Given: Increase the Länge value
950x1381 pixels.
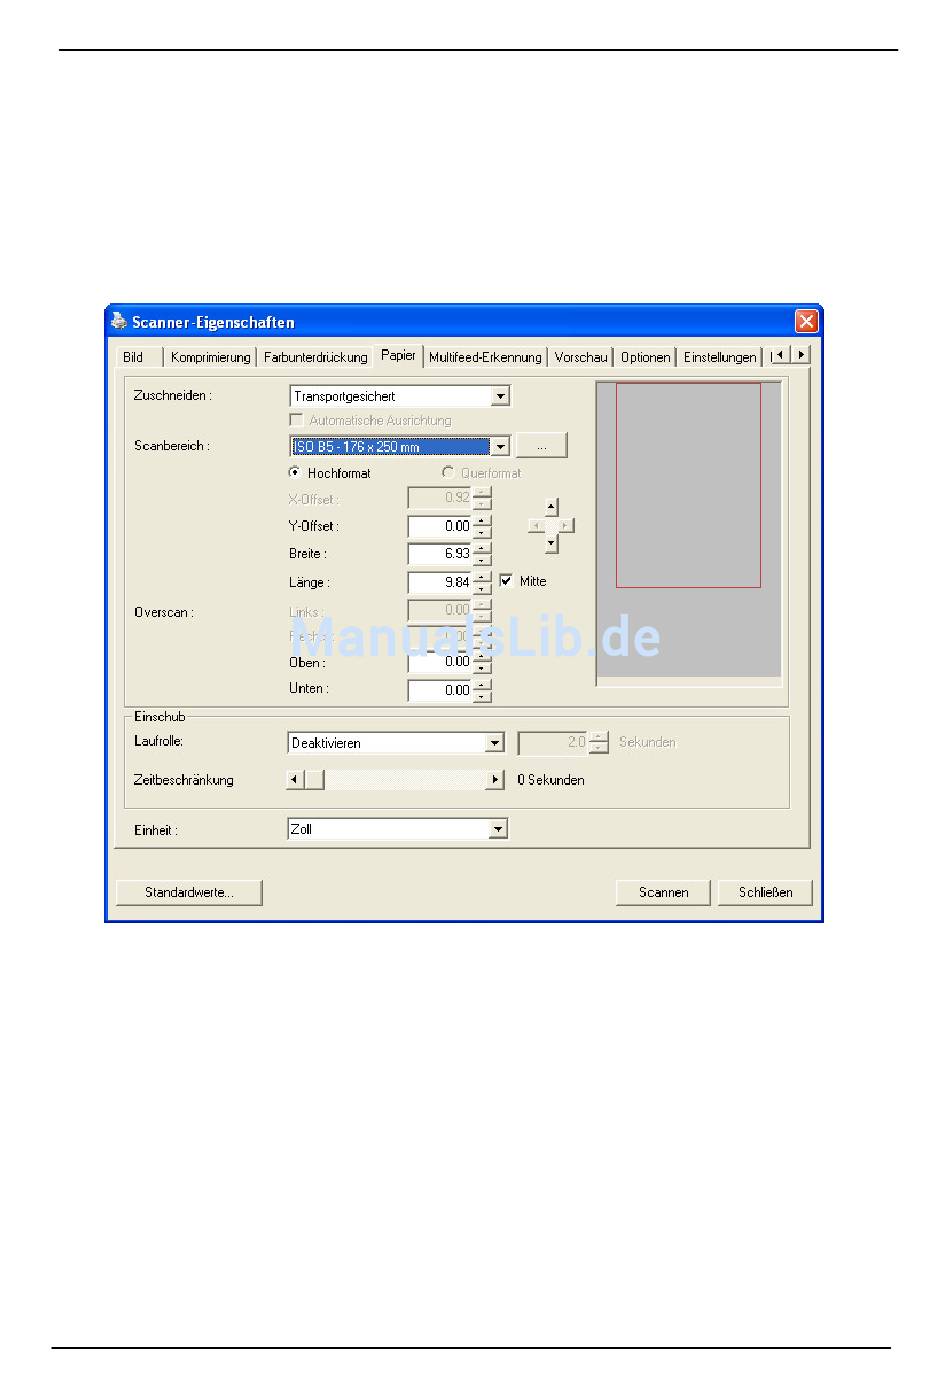Looking at the screenshot, I should coord(483,577).
